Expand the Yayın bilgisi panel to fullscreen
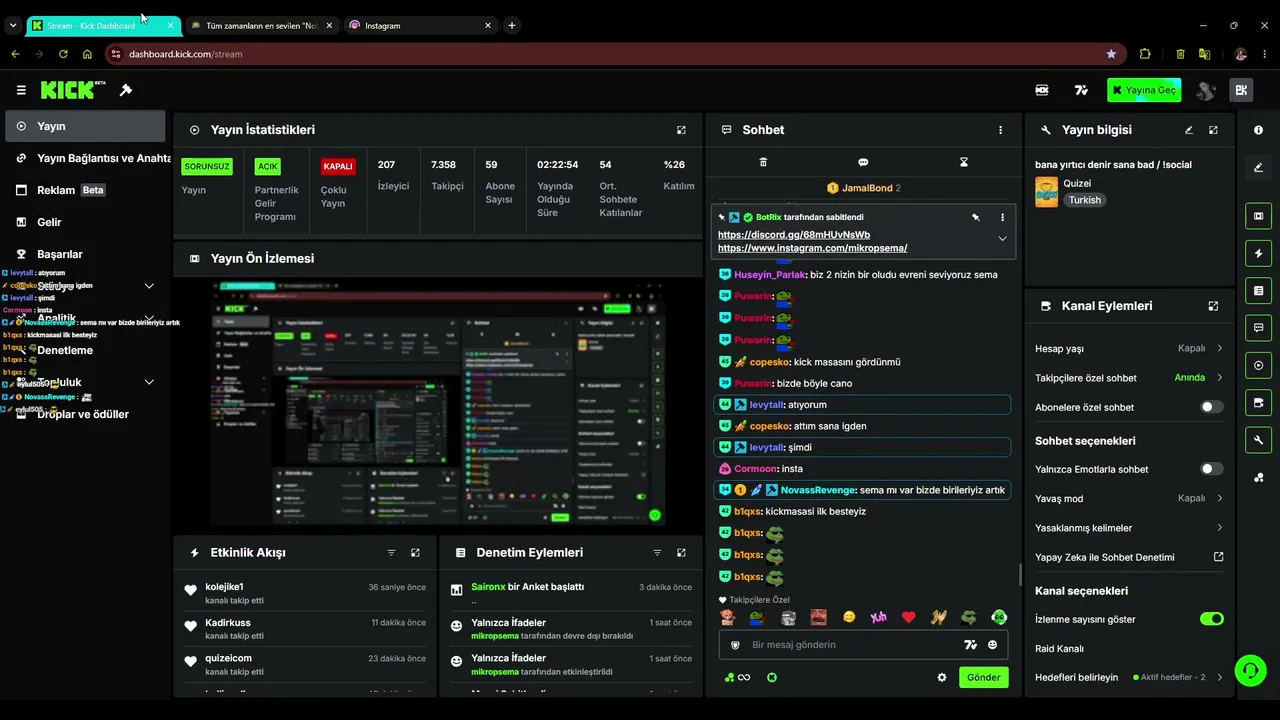The width and height of the screenshot is (1280, 720). 1213,130
